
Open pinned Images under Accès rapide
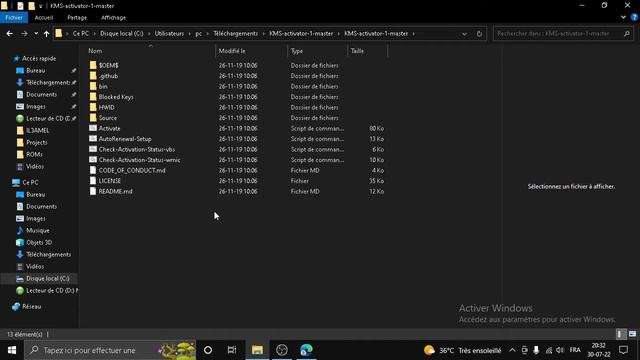[x=36, y=107]
